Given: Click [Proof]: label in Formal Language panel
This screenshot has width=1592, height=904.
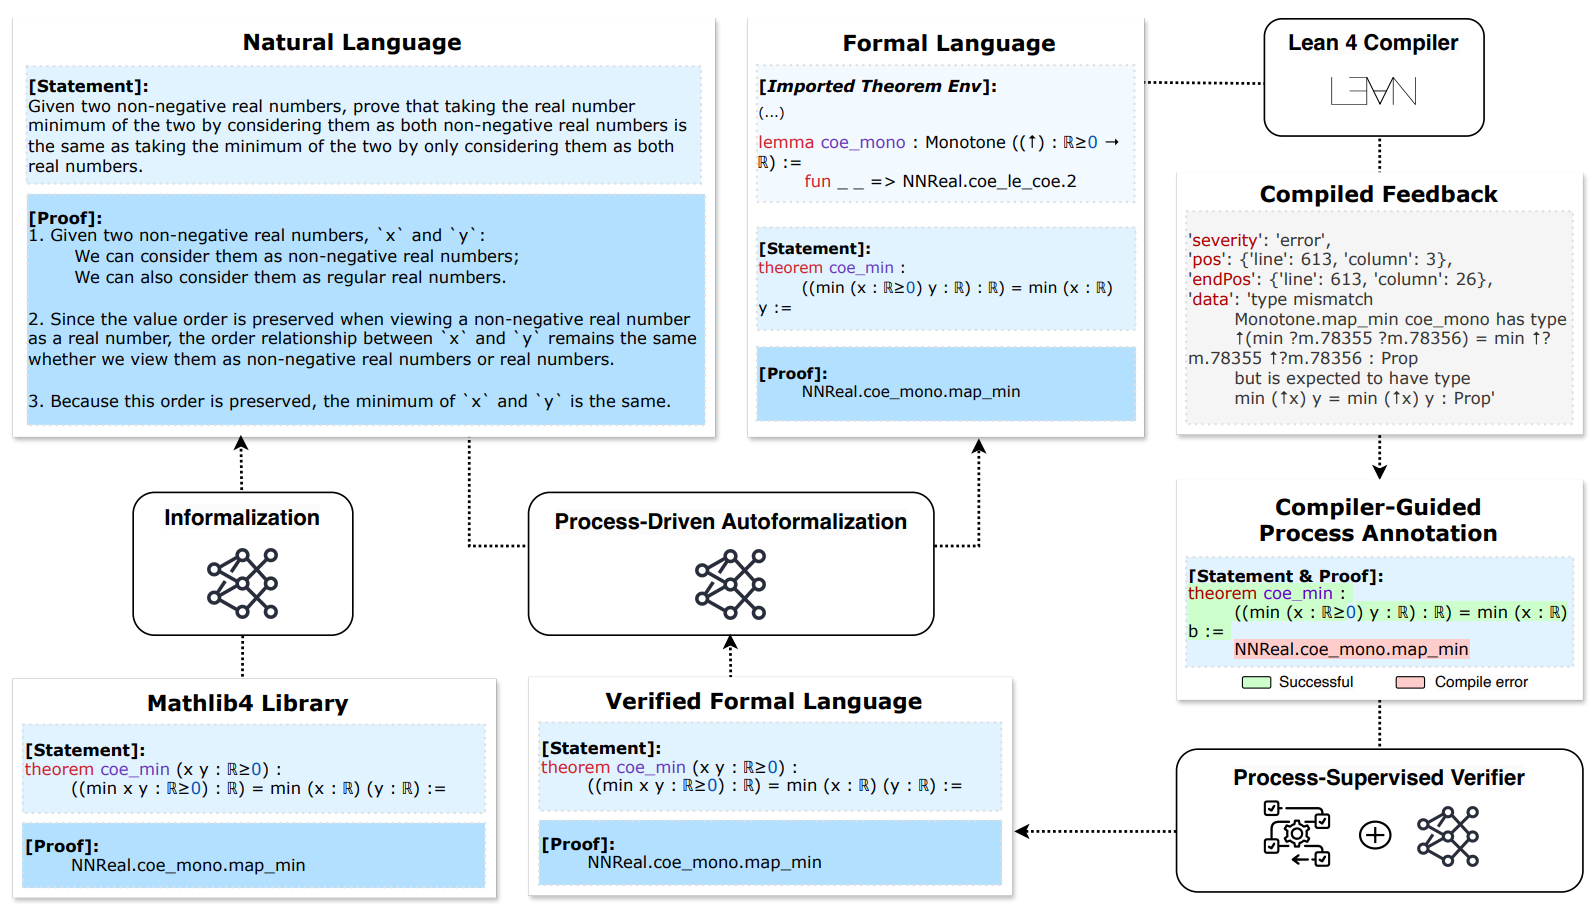Looking at the screenshot, I should pos(792,373).
